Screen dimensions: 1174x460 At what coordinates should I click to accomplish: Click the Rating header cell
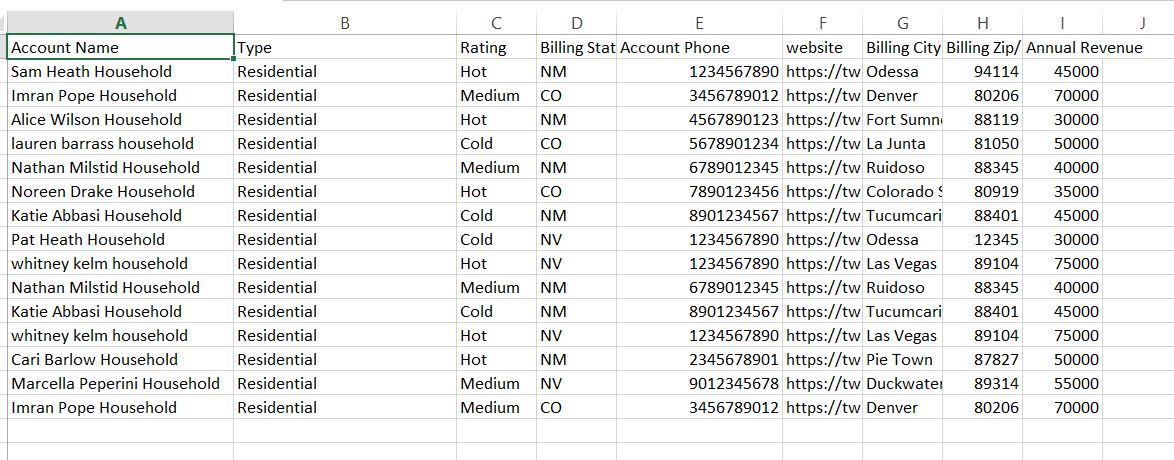click(496, 47)
